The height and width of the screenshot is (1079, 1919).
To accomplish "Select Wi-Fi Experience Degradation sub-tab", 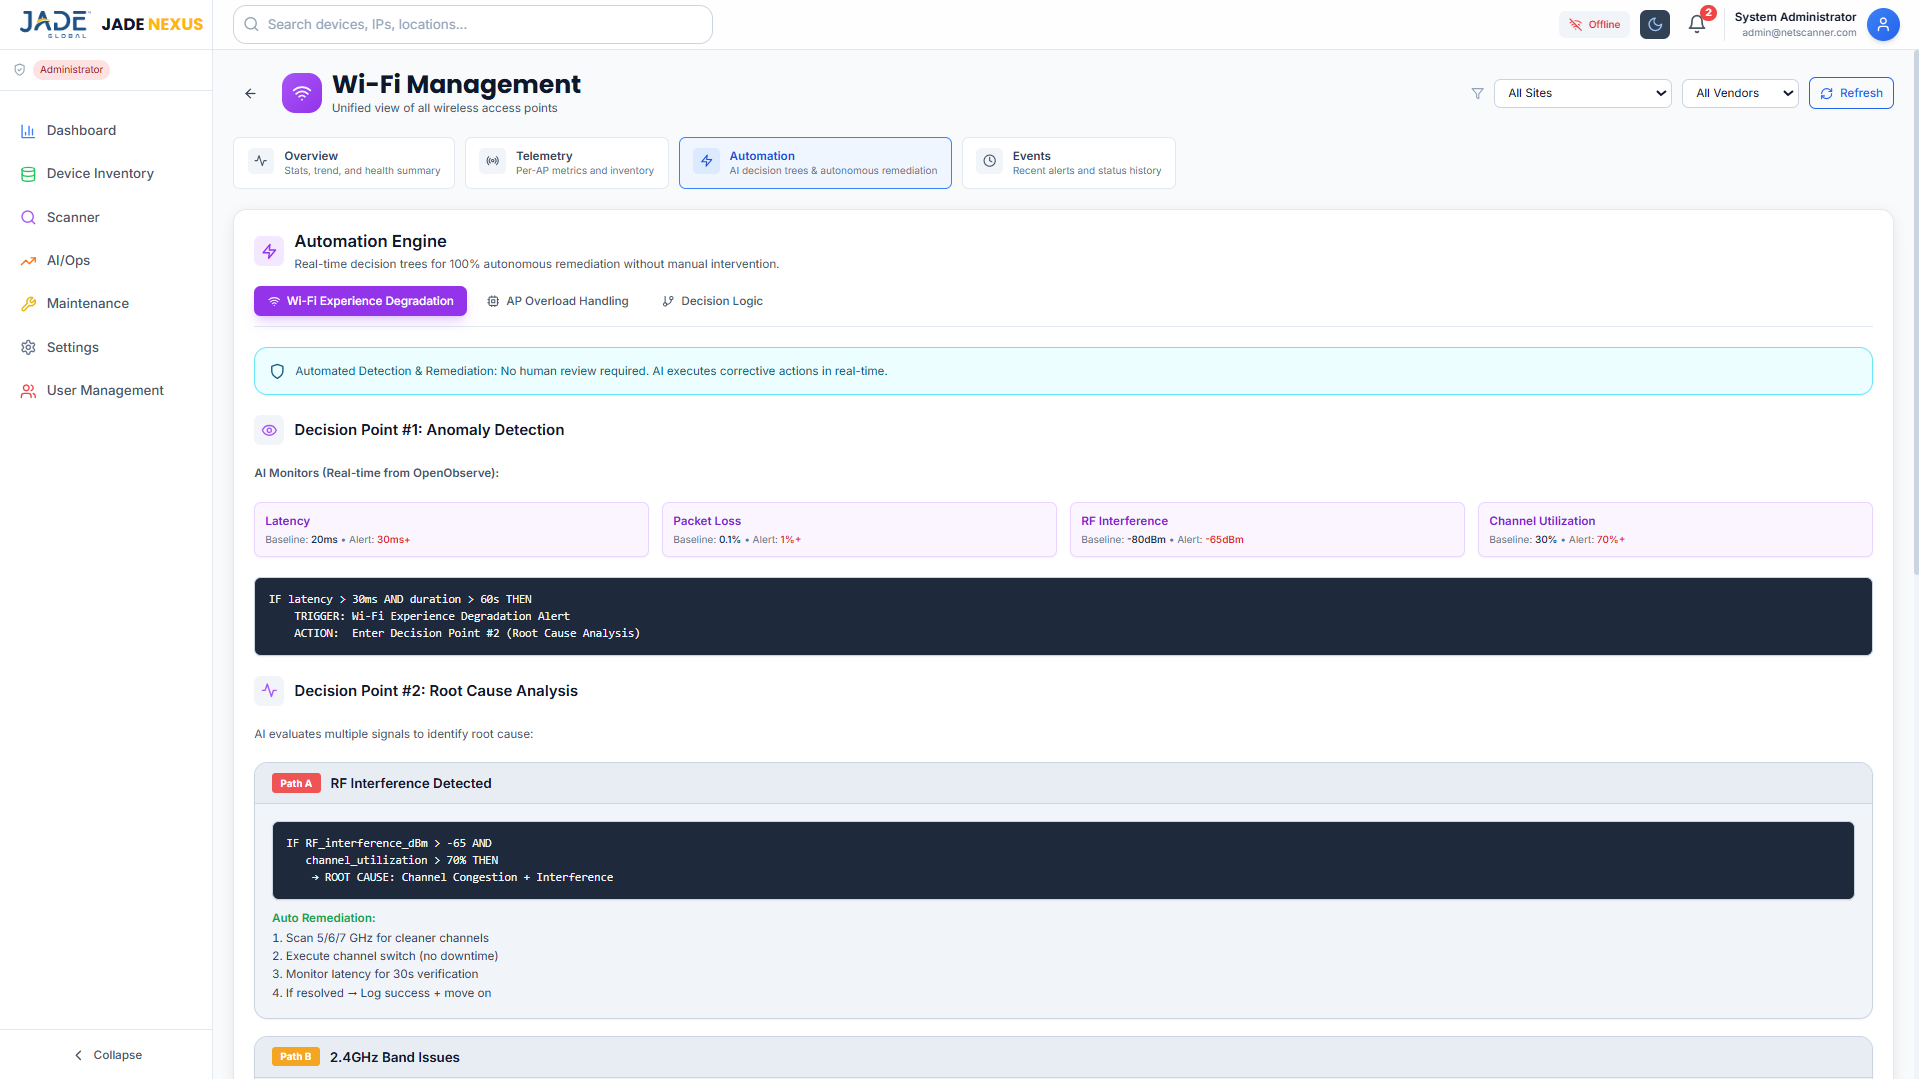I will [360, 301].
